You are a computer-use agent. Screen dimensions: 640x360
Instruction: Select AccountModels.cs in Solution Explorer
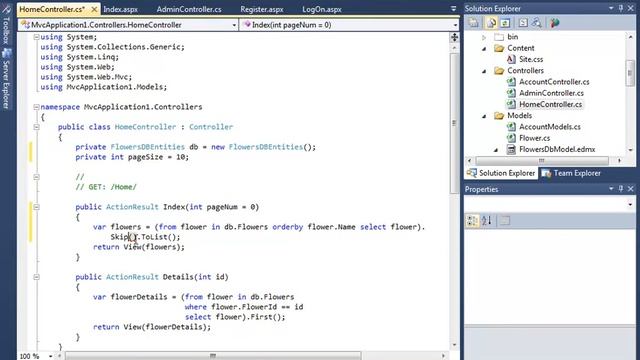[549, 127]
